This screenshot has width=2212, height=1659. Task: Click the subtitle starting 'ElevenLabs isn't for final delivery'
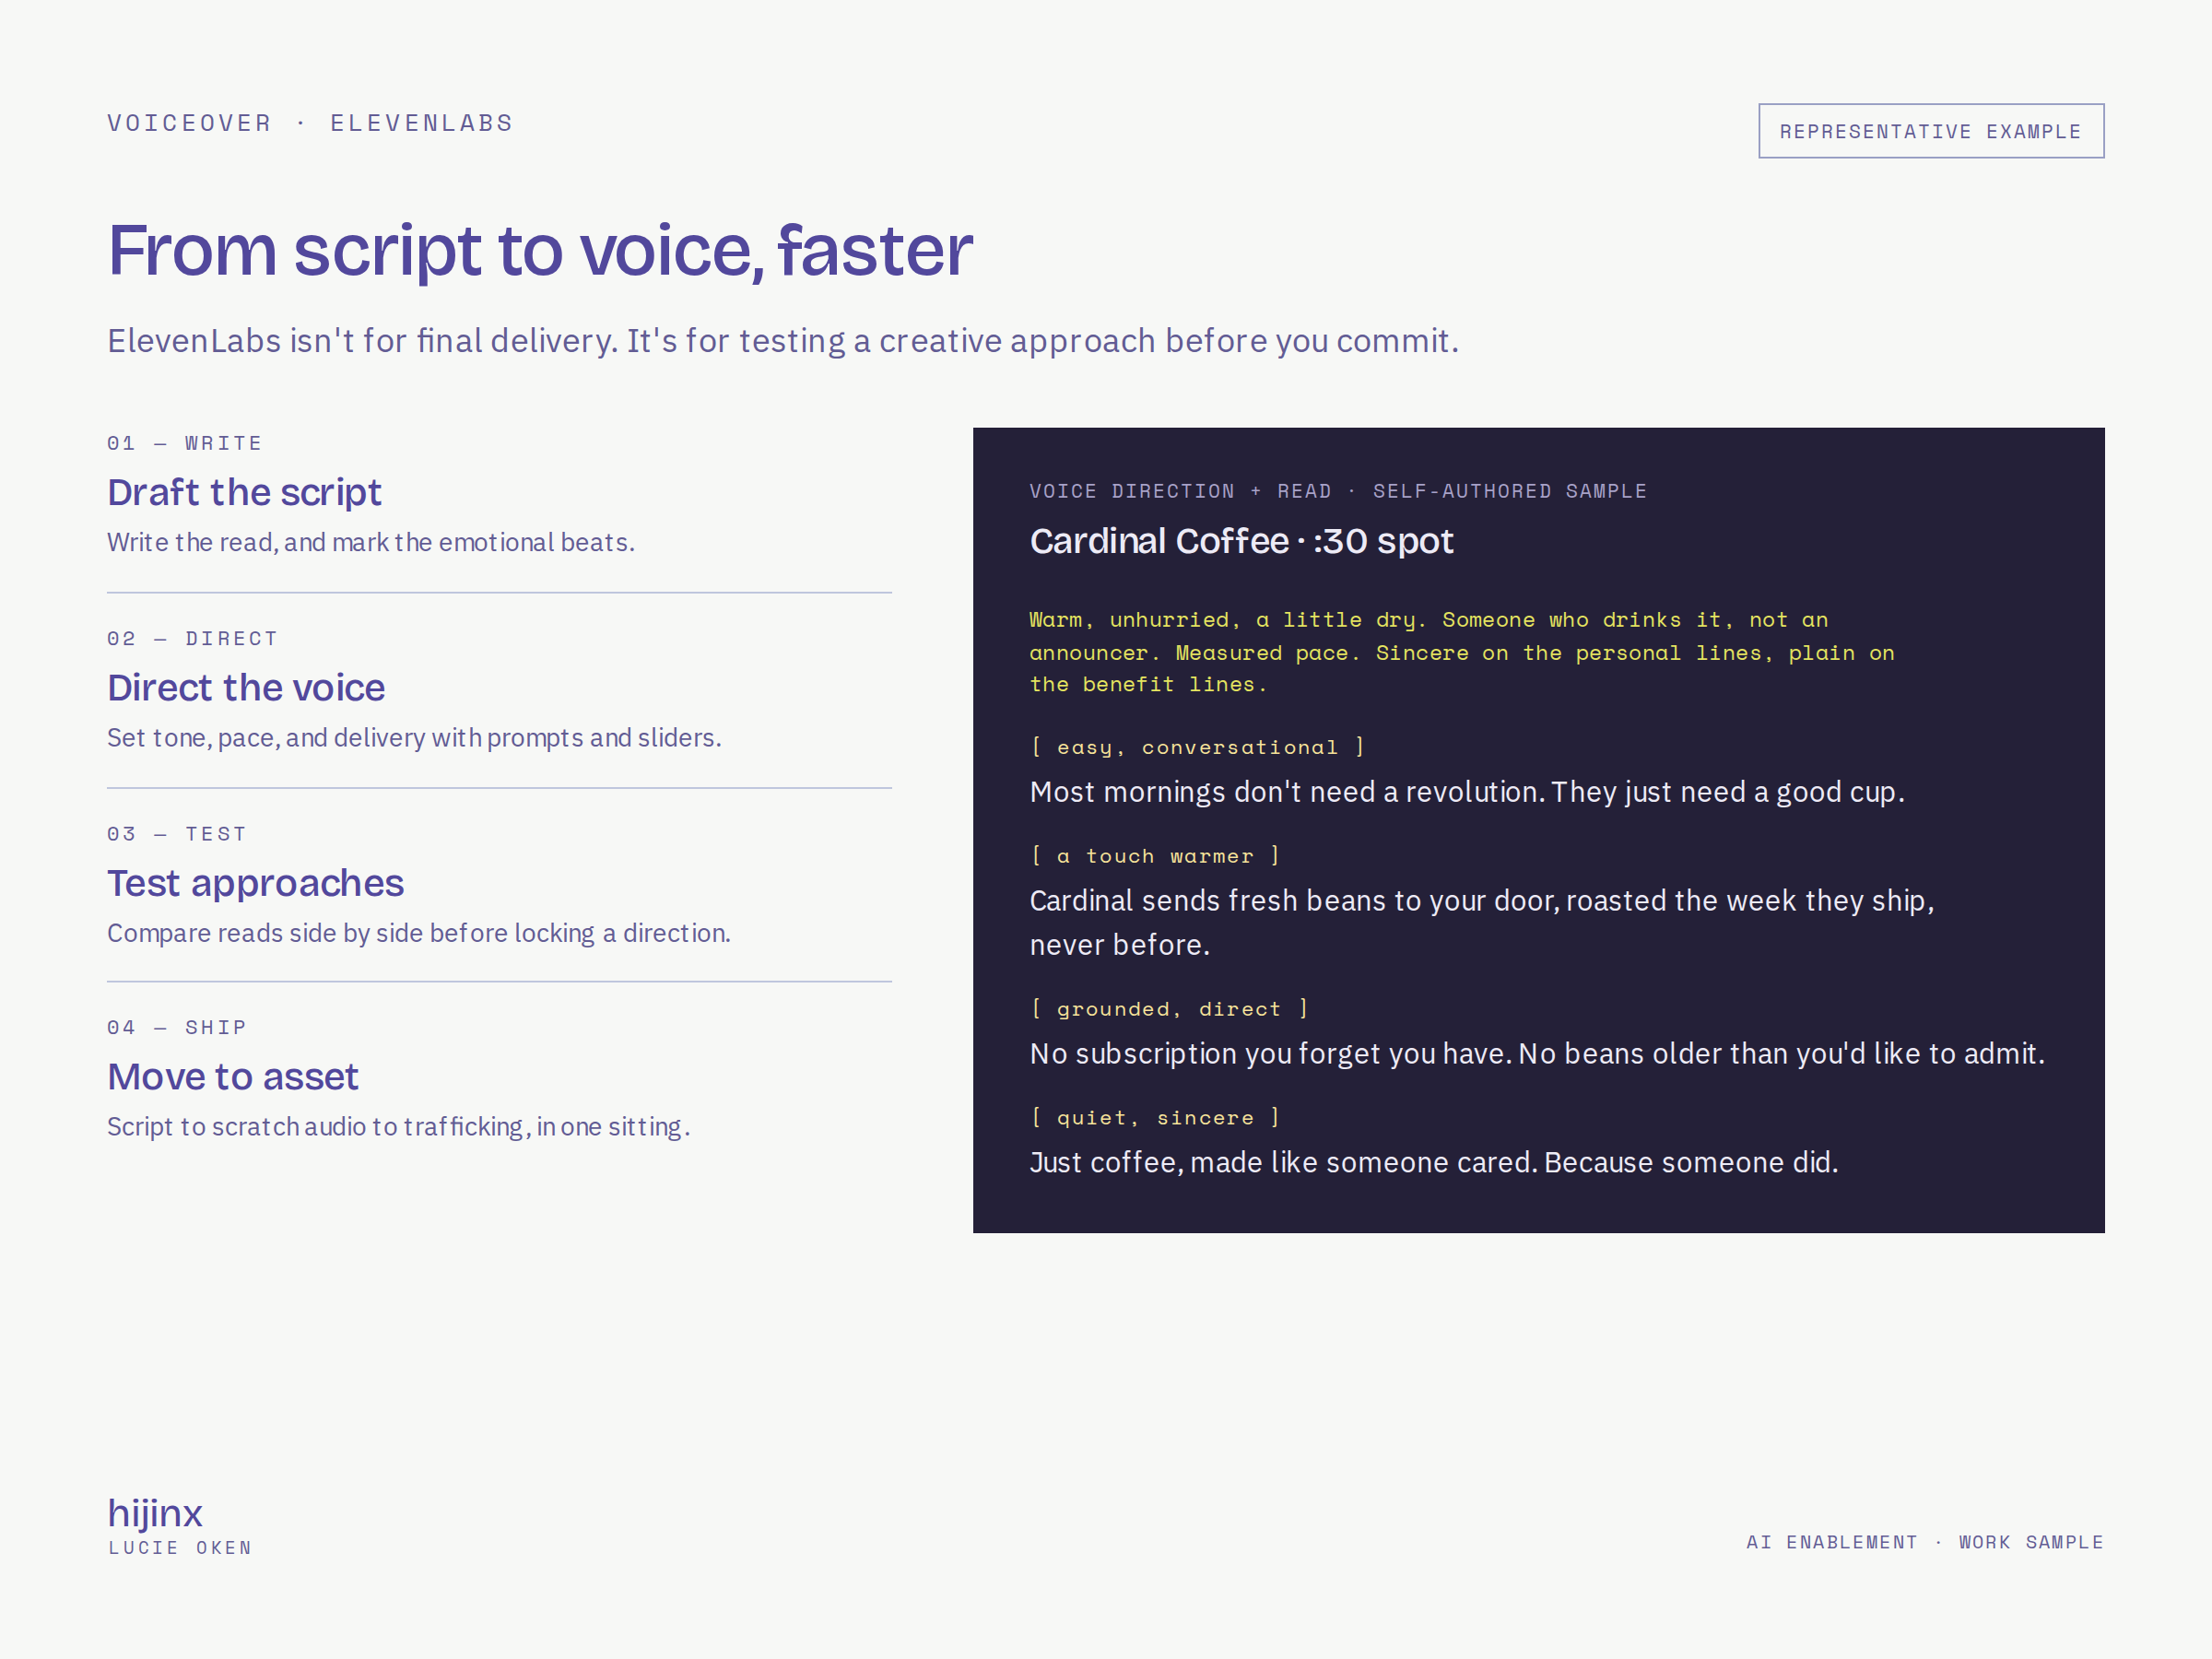click(x=783, y=341)
